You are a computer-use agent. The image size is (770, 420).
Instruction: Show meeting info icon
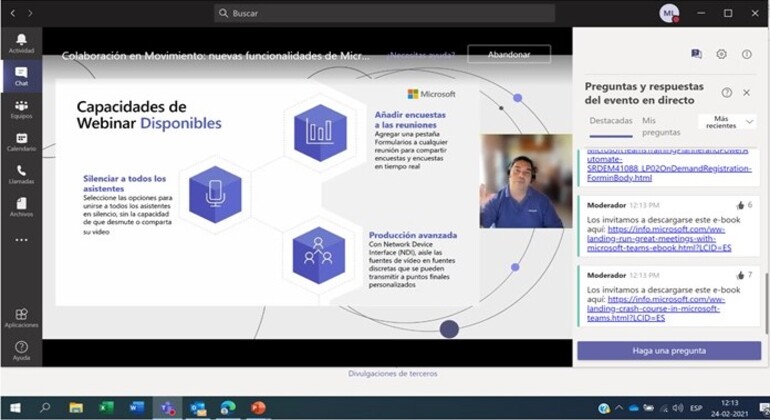(746, 54)
